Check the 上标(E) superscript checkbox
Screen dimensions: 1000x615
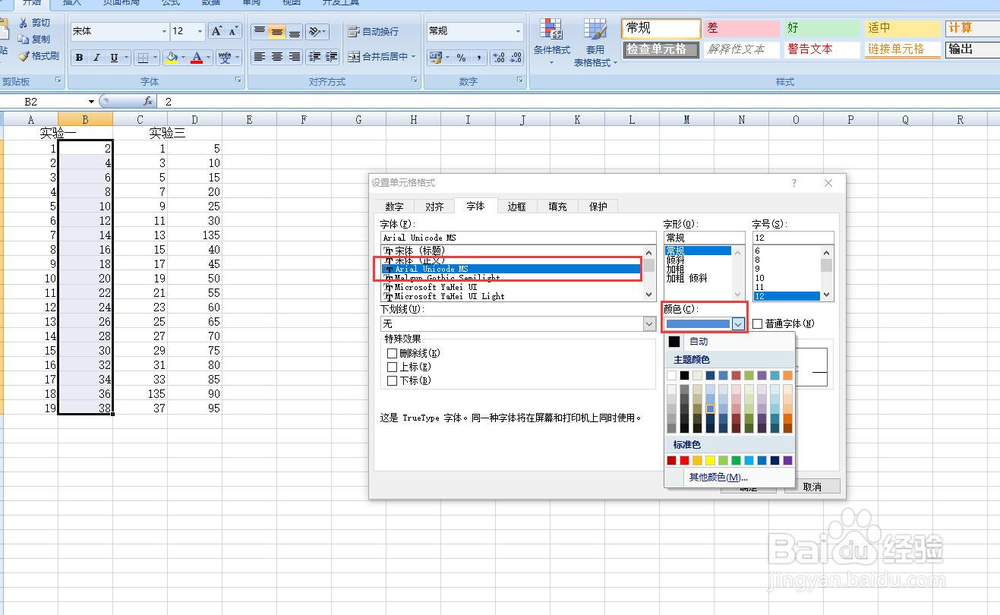pyautogui.click(x=392, y=367)
